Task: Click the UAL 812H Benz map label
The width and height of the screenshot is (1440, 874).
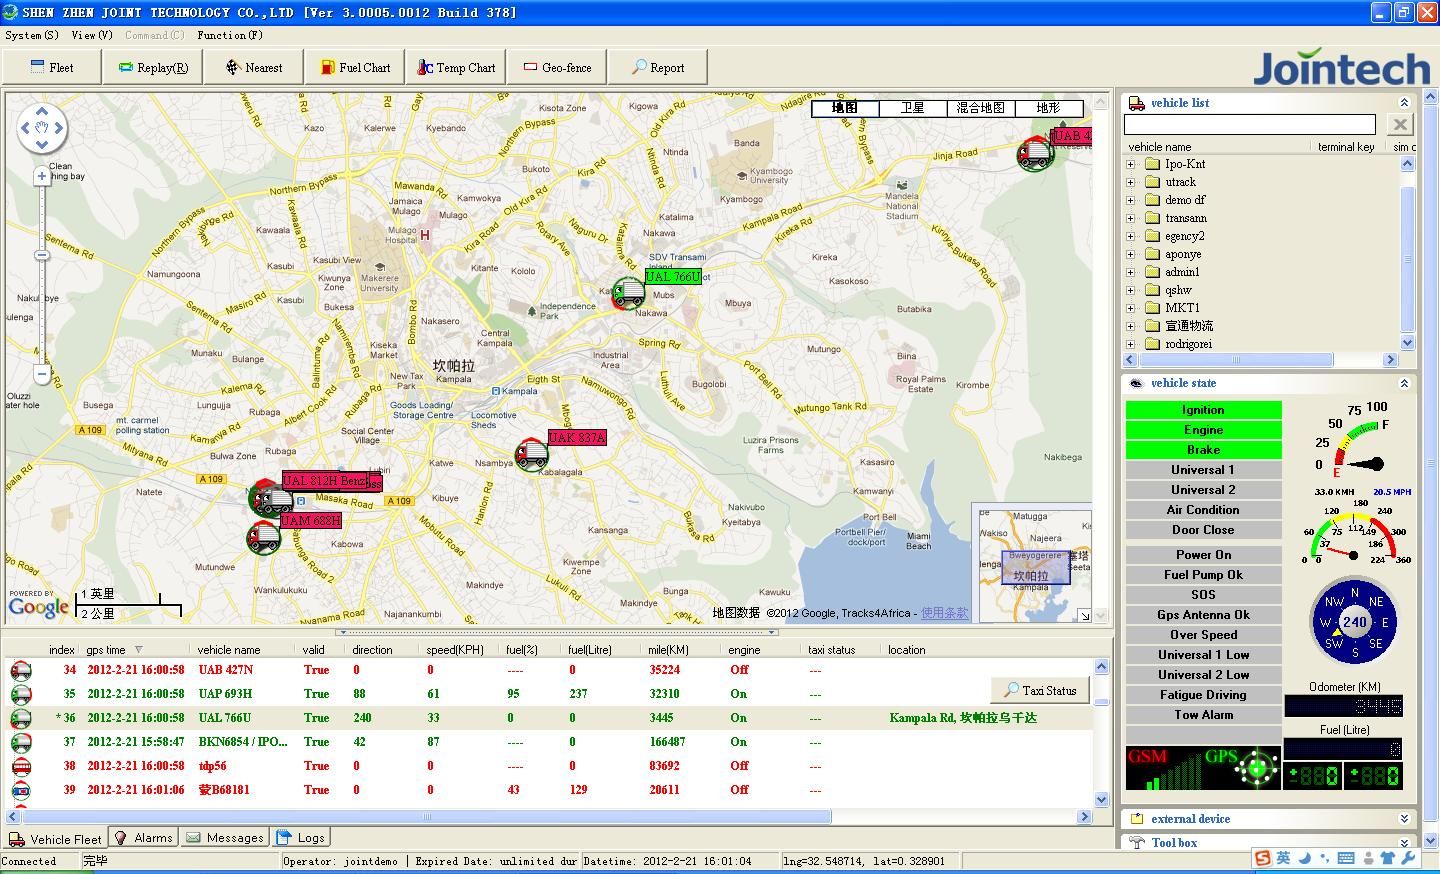Action: [x=325, y=481]
